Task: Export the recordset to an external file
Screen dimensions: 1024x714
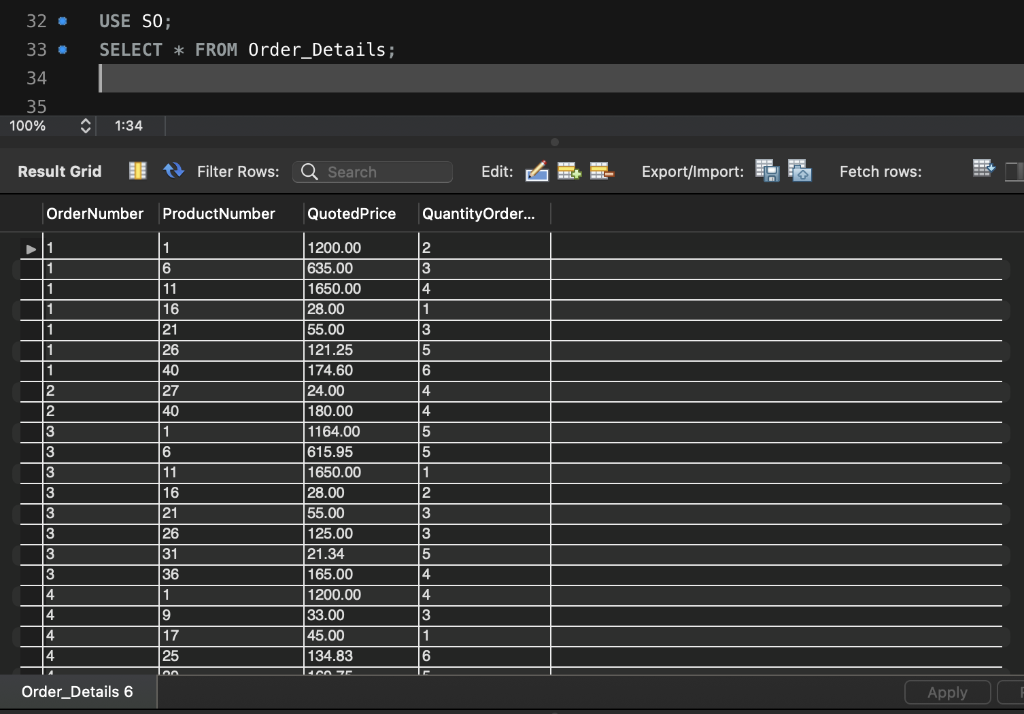Action: 766,171
